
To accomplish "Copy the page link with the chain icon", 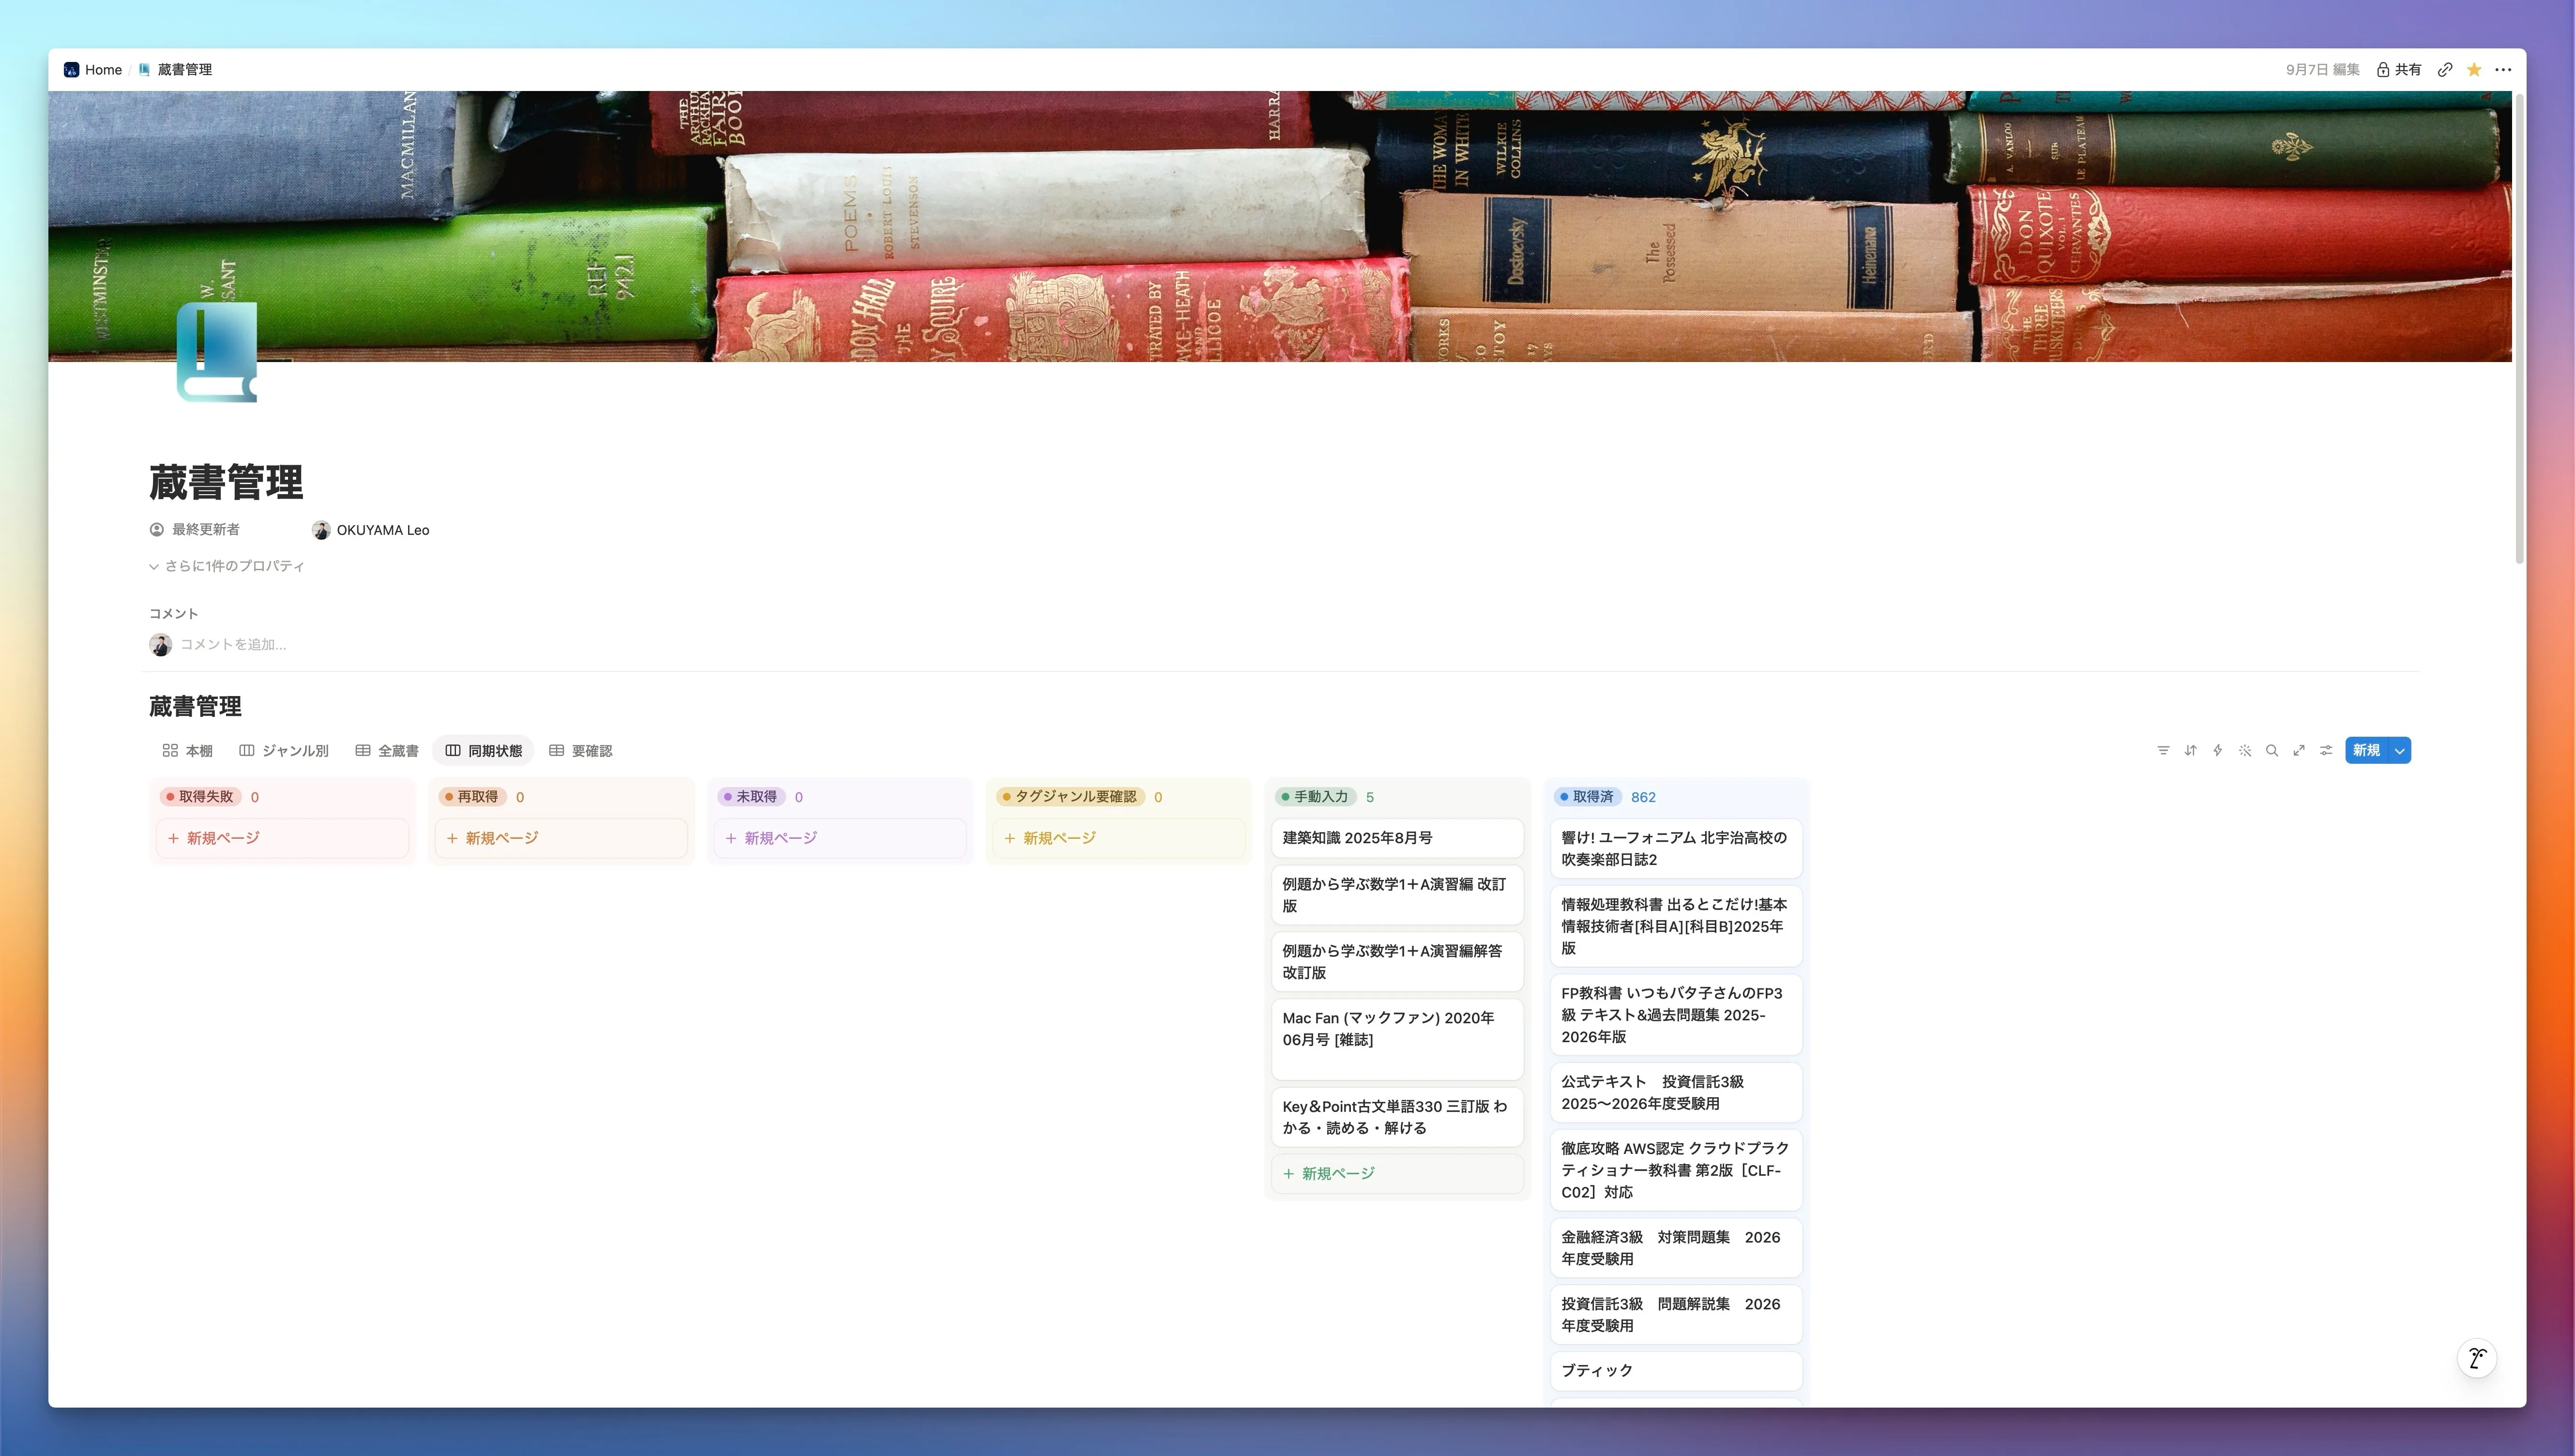I will (2445, 69).
